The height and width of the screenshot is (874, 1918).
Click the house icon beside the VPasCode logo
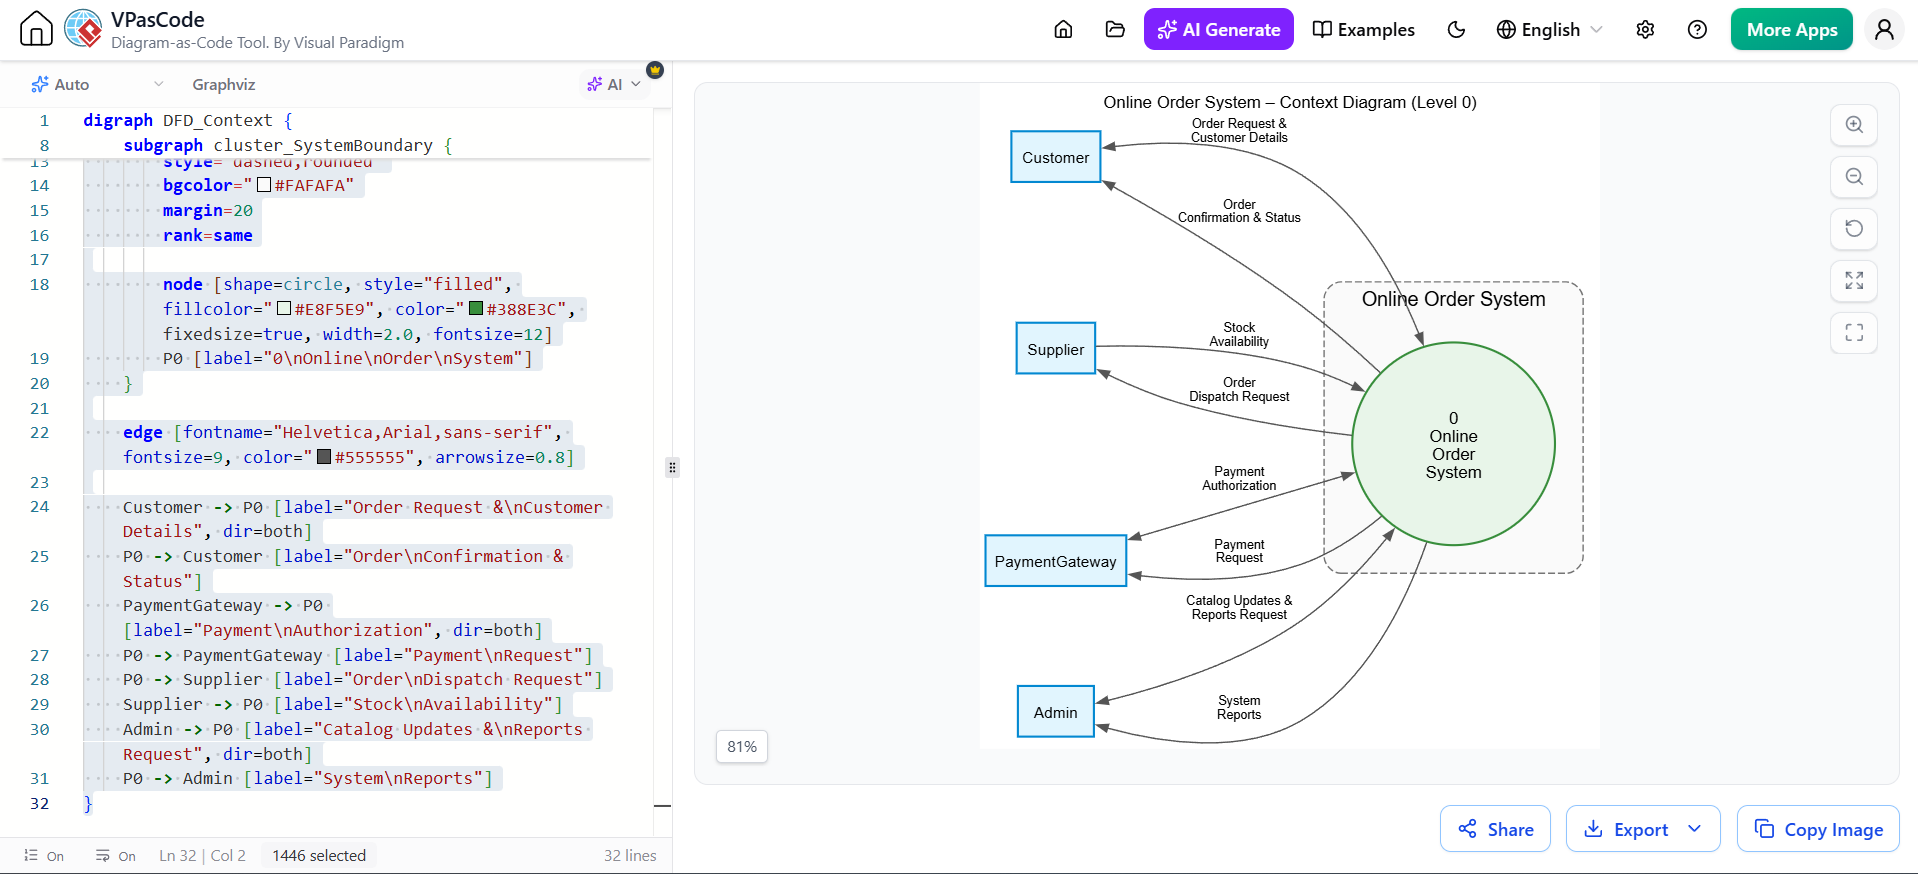pos(36,28)
